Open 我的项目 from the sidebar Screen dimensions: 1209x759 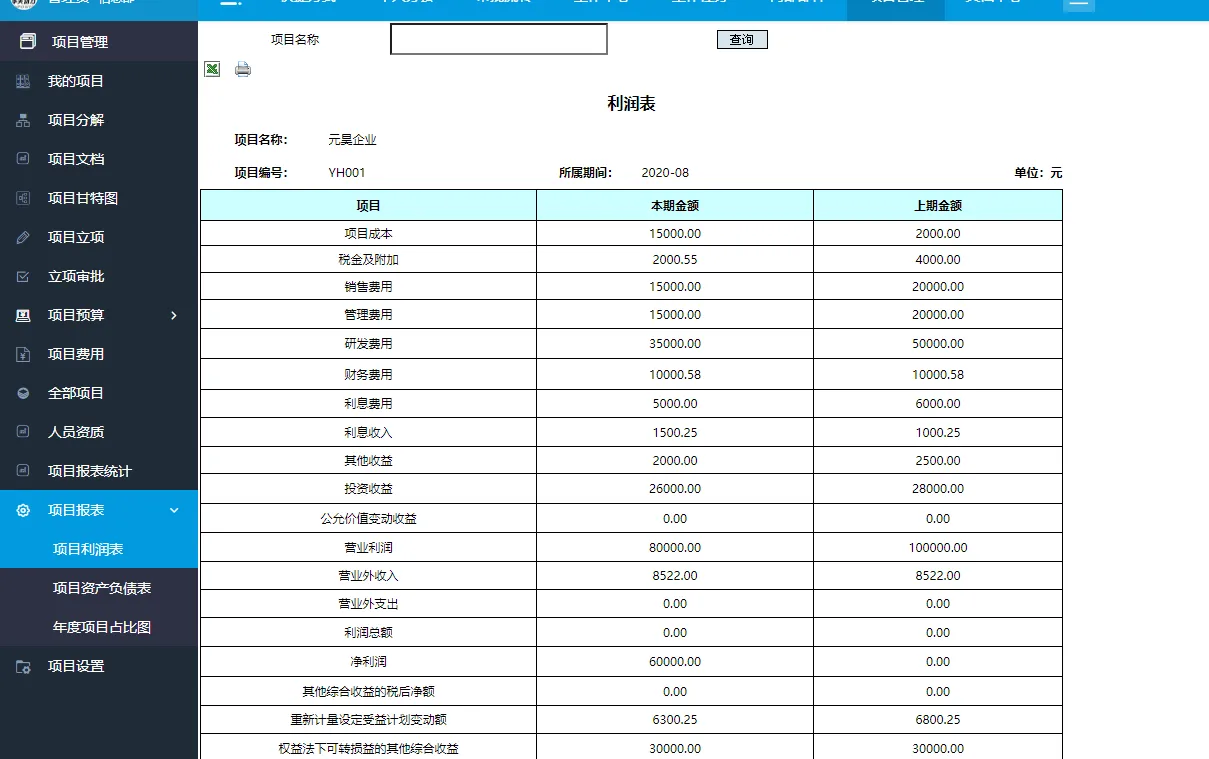click(76, 81)
